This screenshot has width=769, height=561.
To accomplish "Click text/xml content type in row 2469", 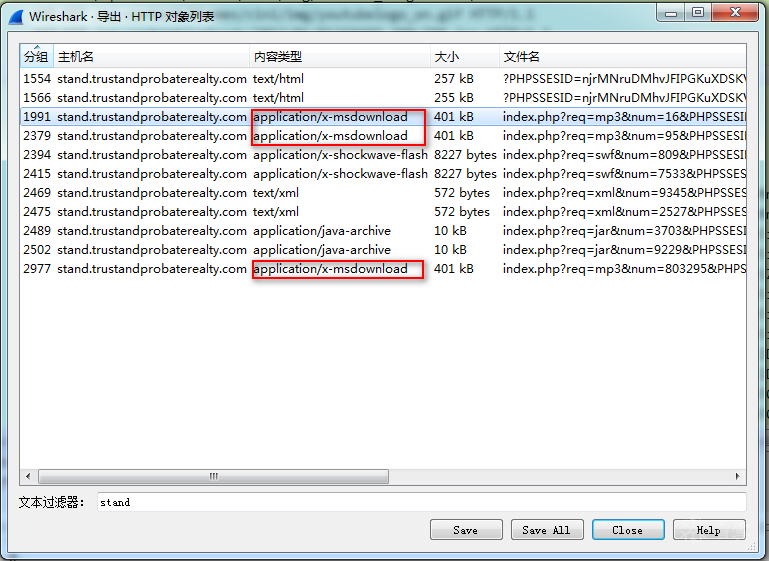I will click(x=276, y=193).
